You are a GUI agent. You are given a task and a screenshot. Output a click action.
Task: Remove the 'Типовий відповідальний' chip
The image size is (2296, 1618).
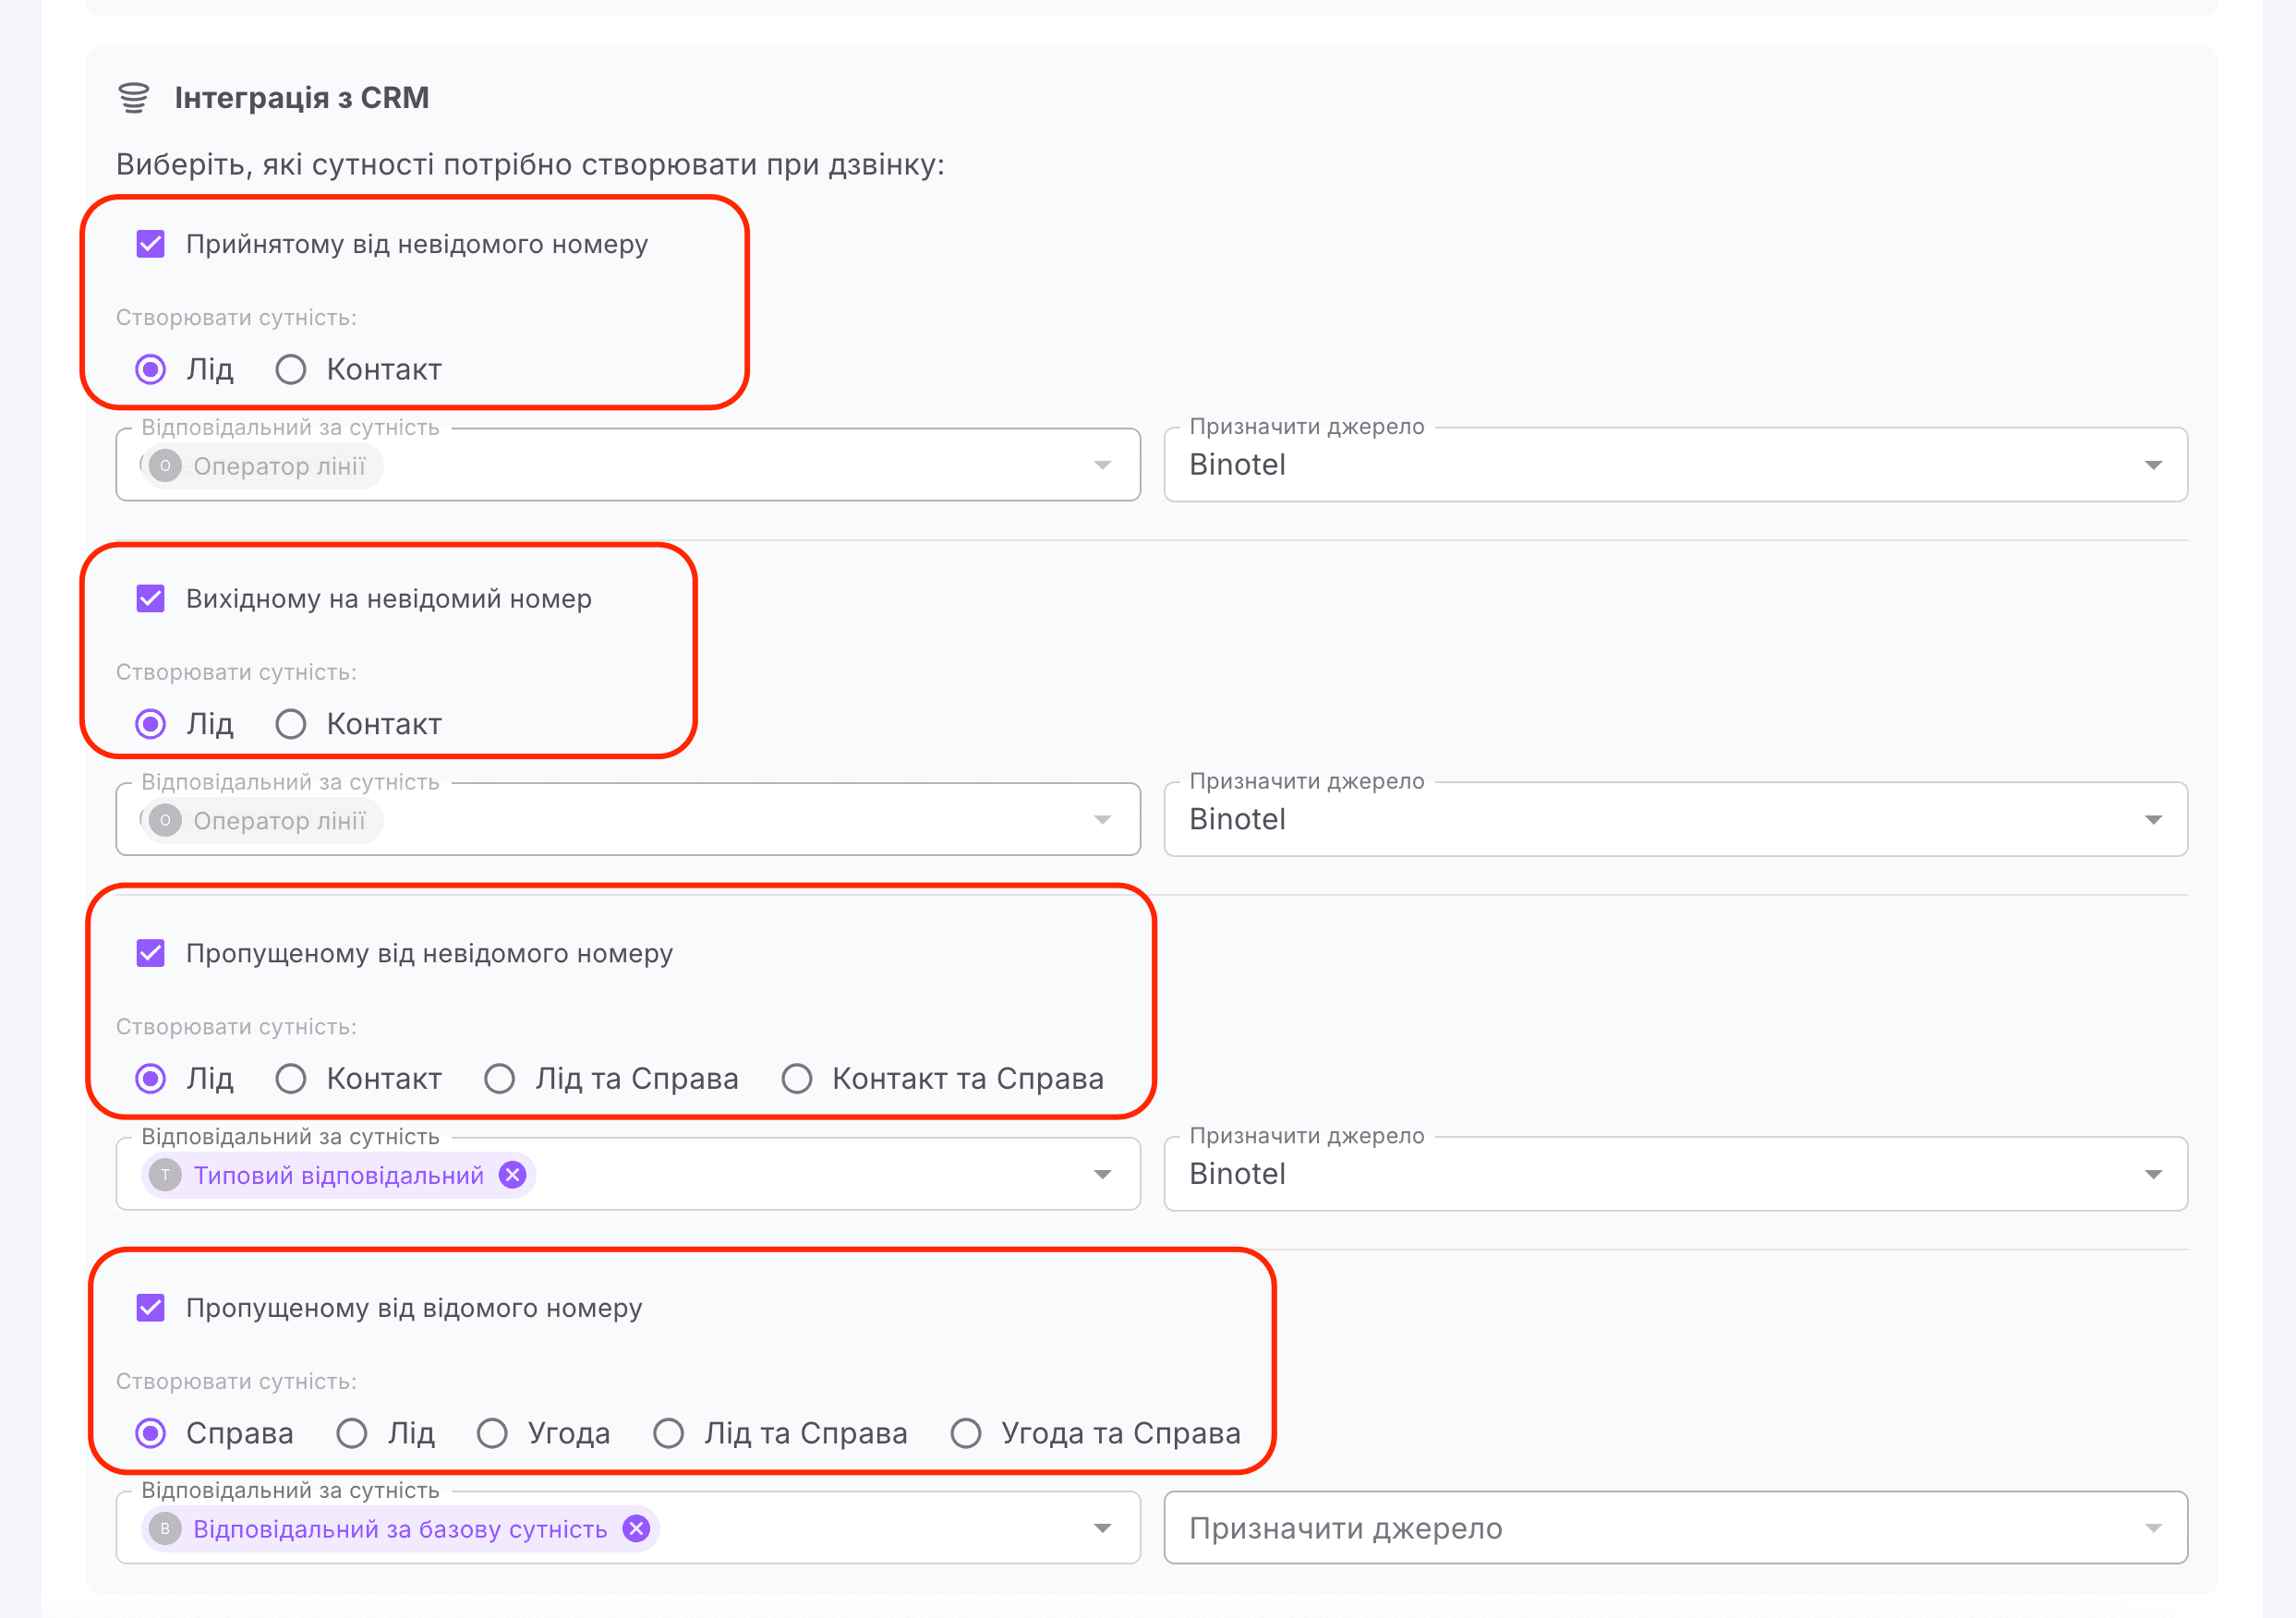(512, 1175)
